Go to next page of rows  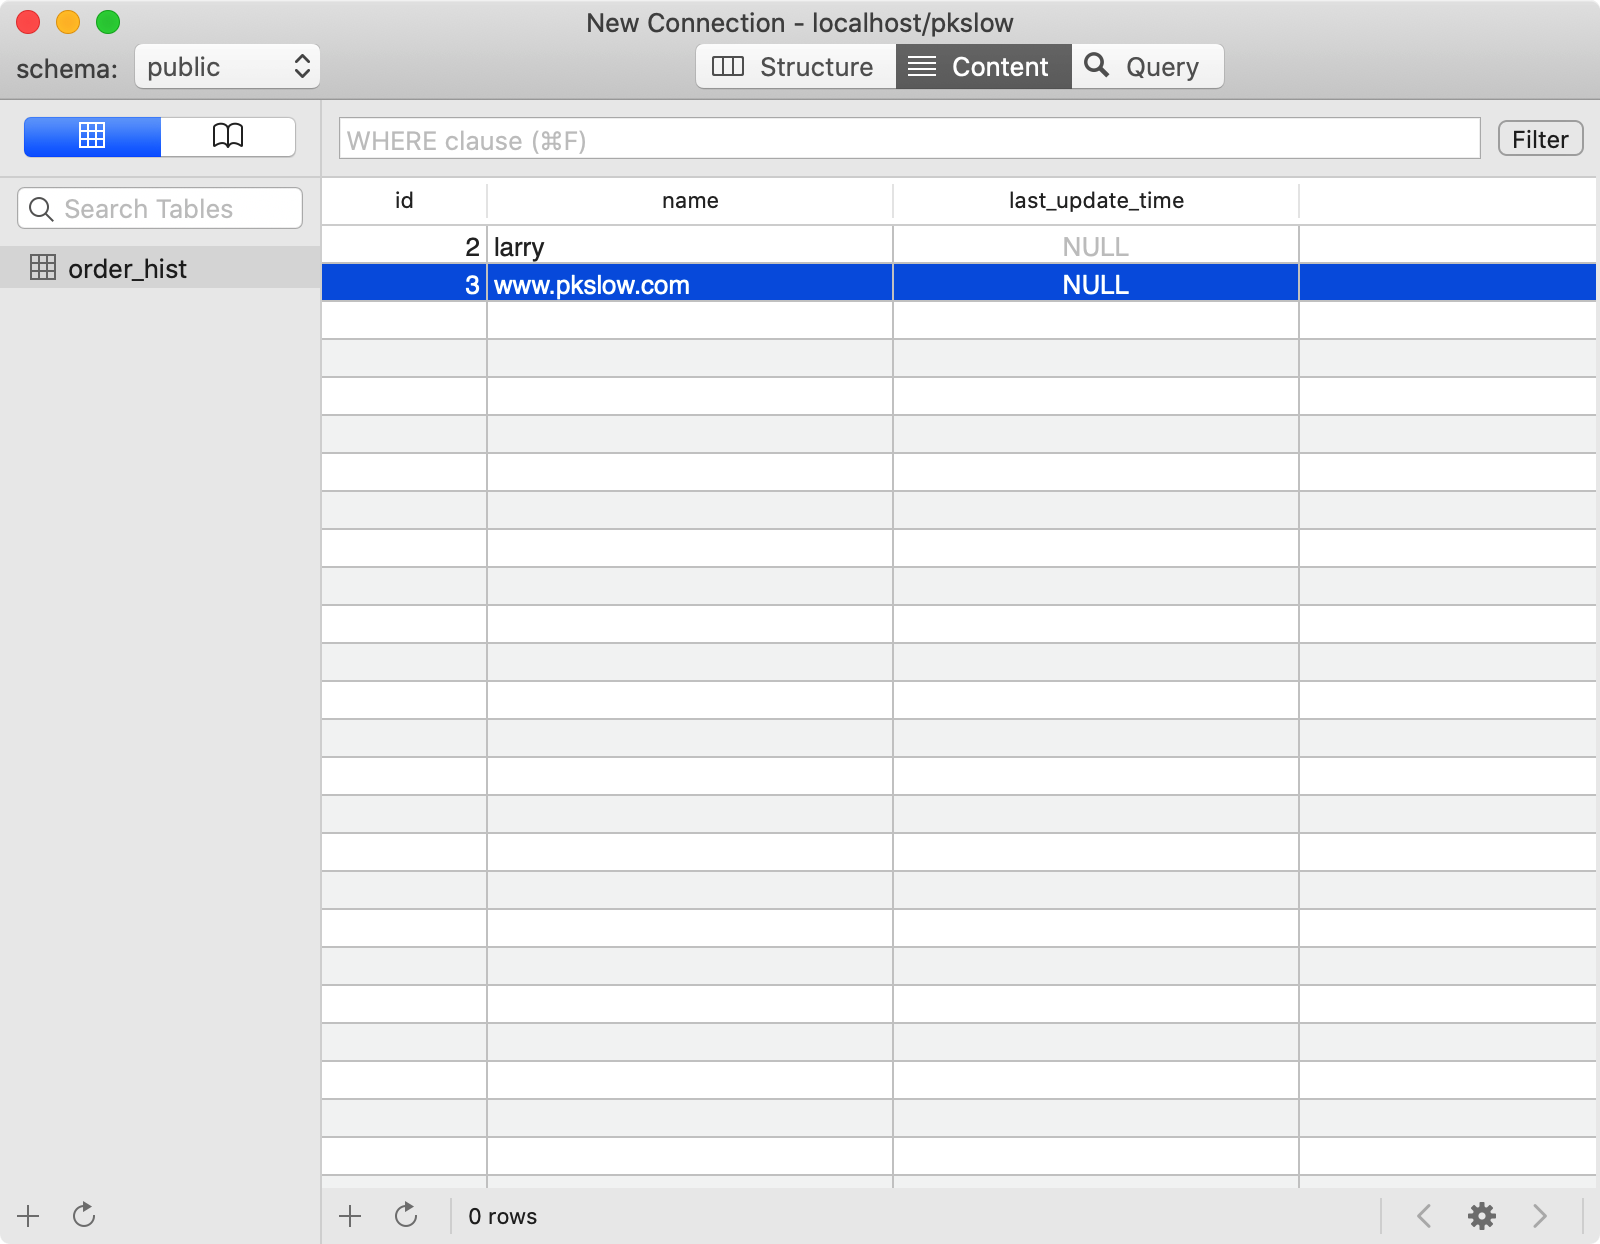[x=1539, y=1216]
